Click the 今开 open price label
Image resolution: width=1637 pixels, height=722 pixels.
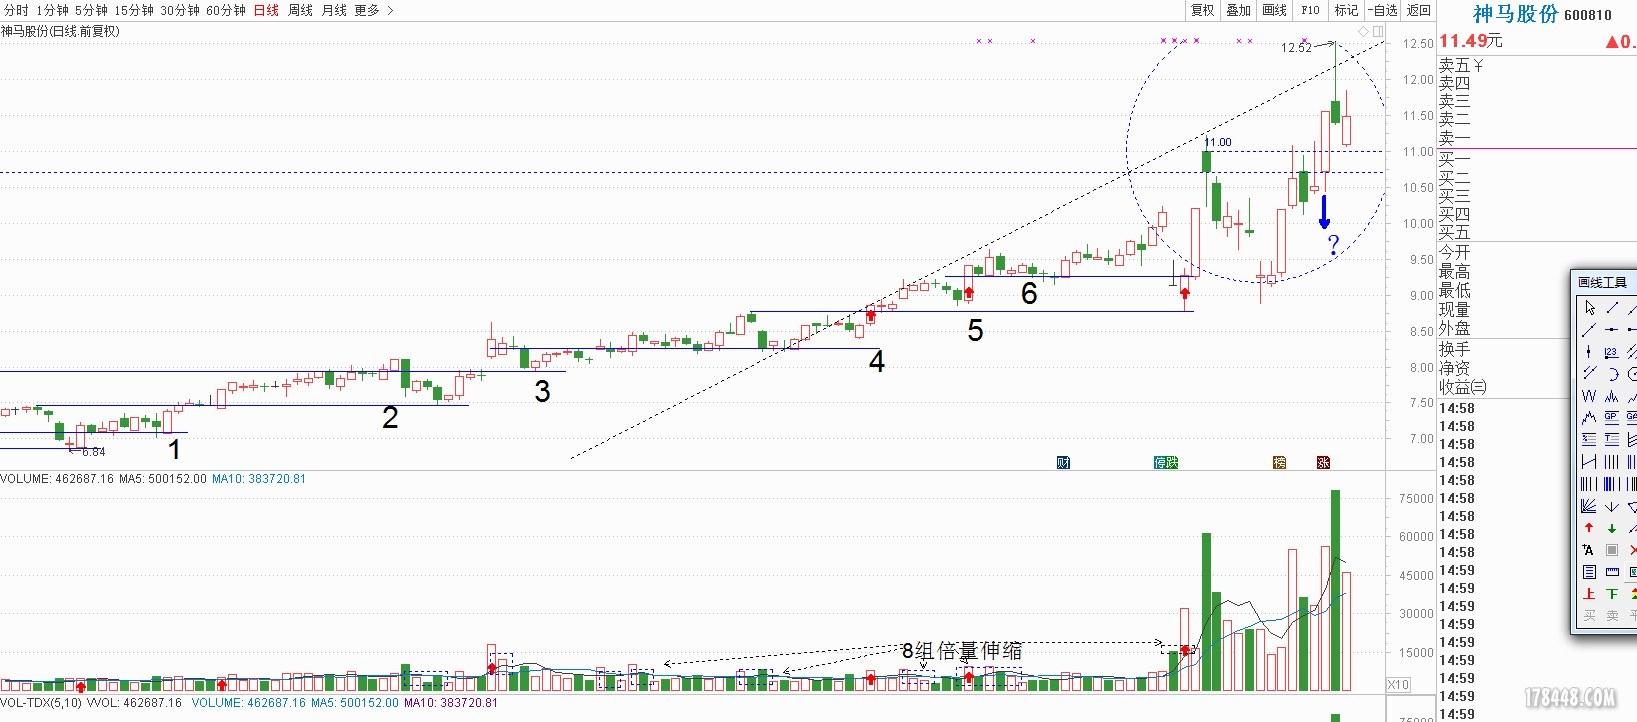click(1454, 253)
